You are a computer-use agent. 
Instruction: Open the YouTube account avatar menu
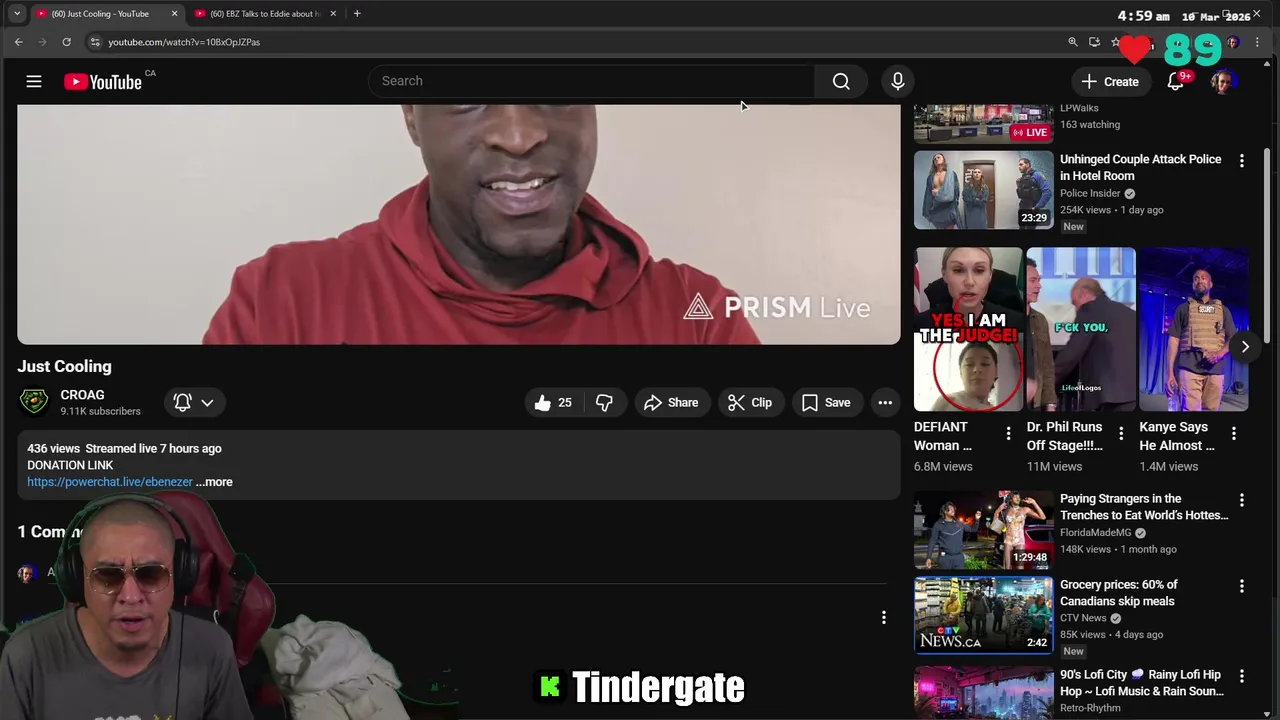(1222, 81)
